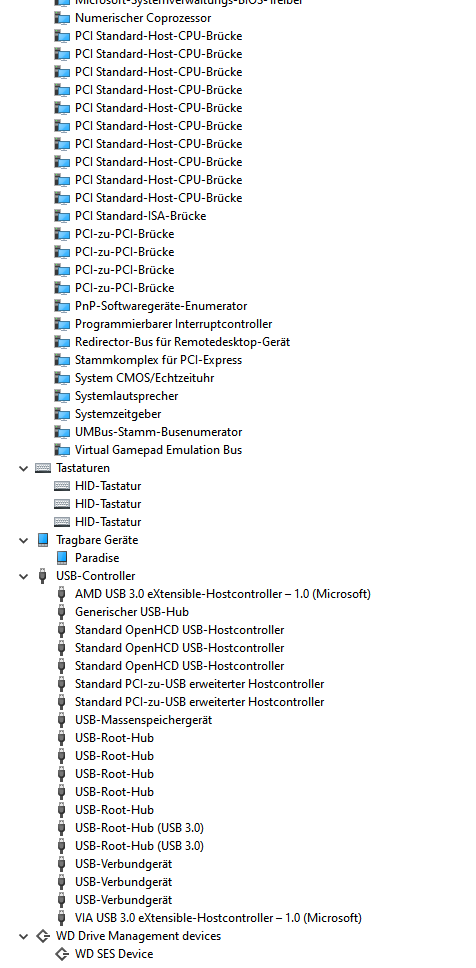The width and height of the screenshot is (476, 968).
Task: Select System CMOS/Echtzeituhr device
Action: coord(144,378)
